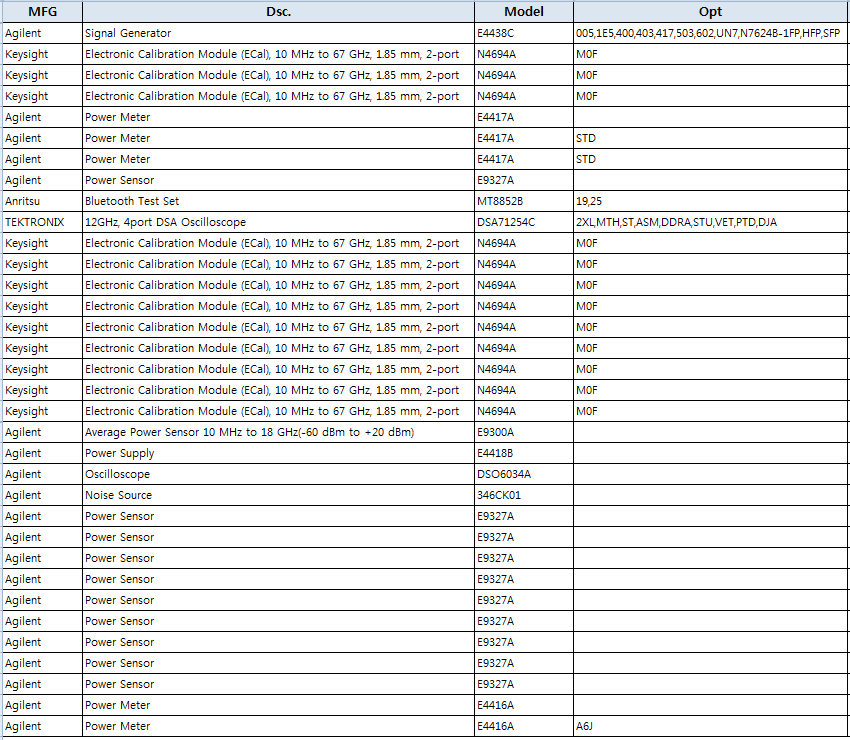Select the E9300A model cell
This screenshot has height=740, width=850.
tap(524, 432)
